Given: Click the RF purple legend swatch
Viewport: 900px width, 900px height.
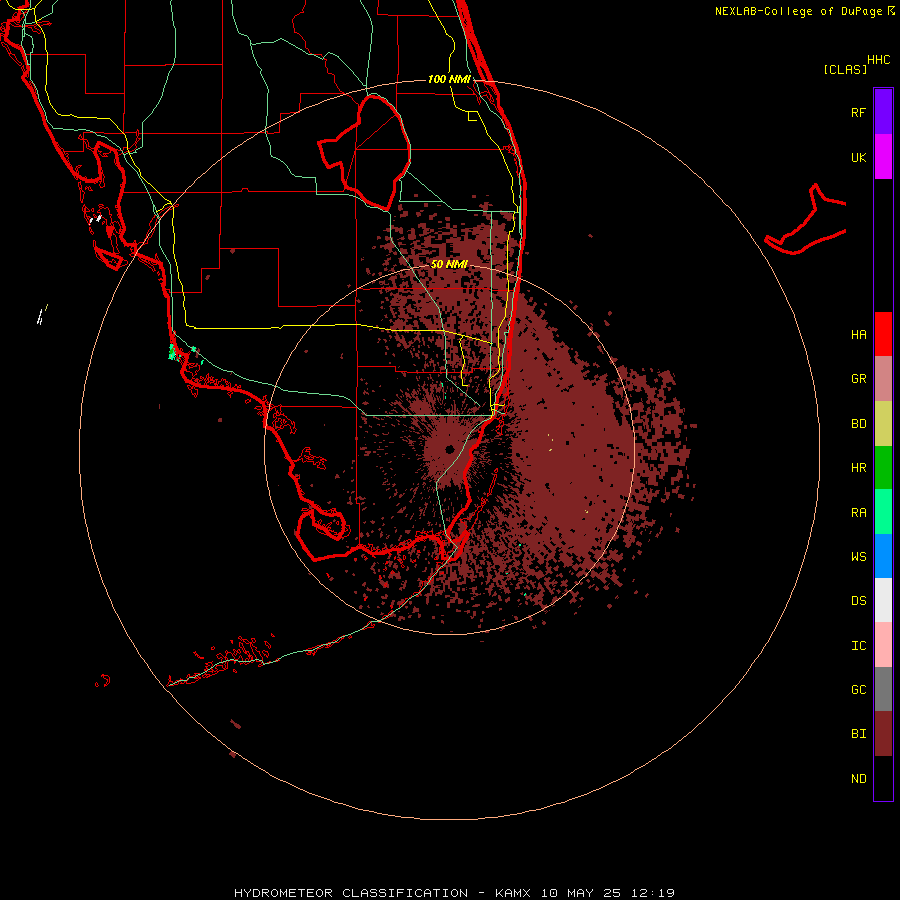Looking at the screenshot, I should click(x=883, y=112).
